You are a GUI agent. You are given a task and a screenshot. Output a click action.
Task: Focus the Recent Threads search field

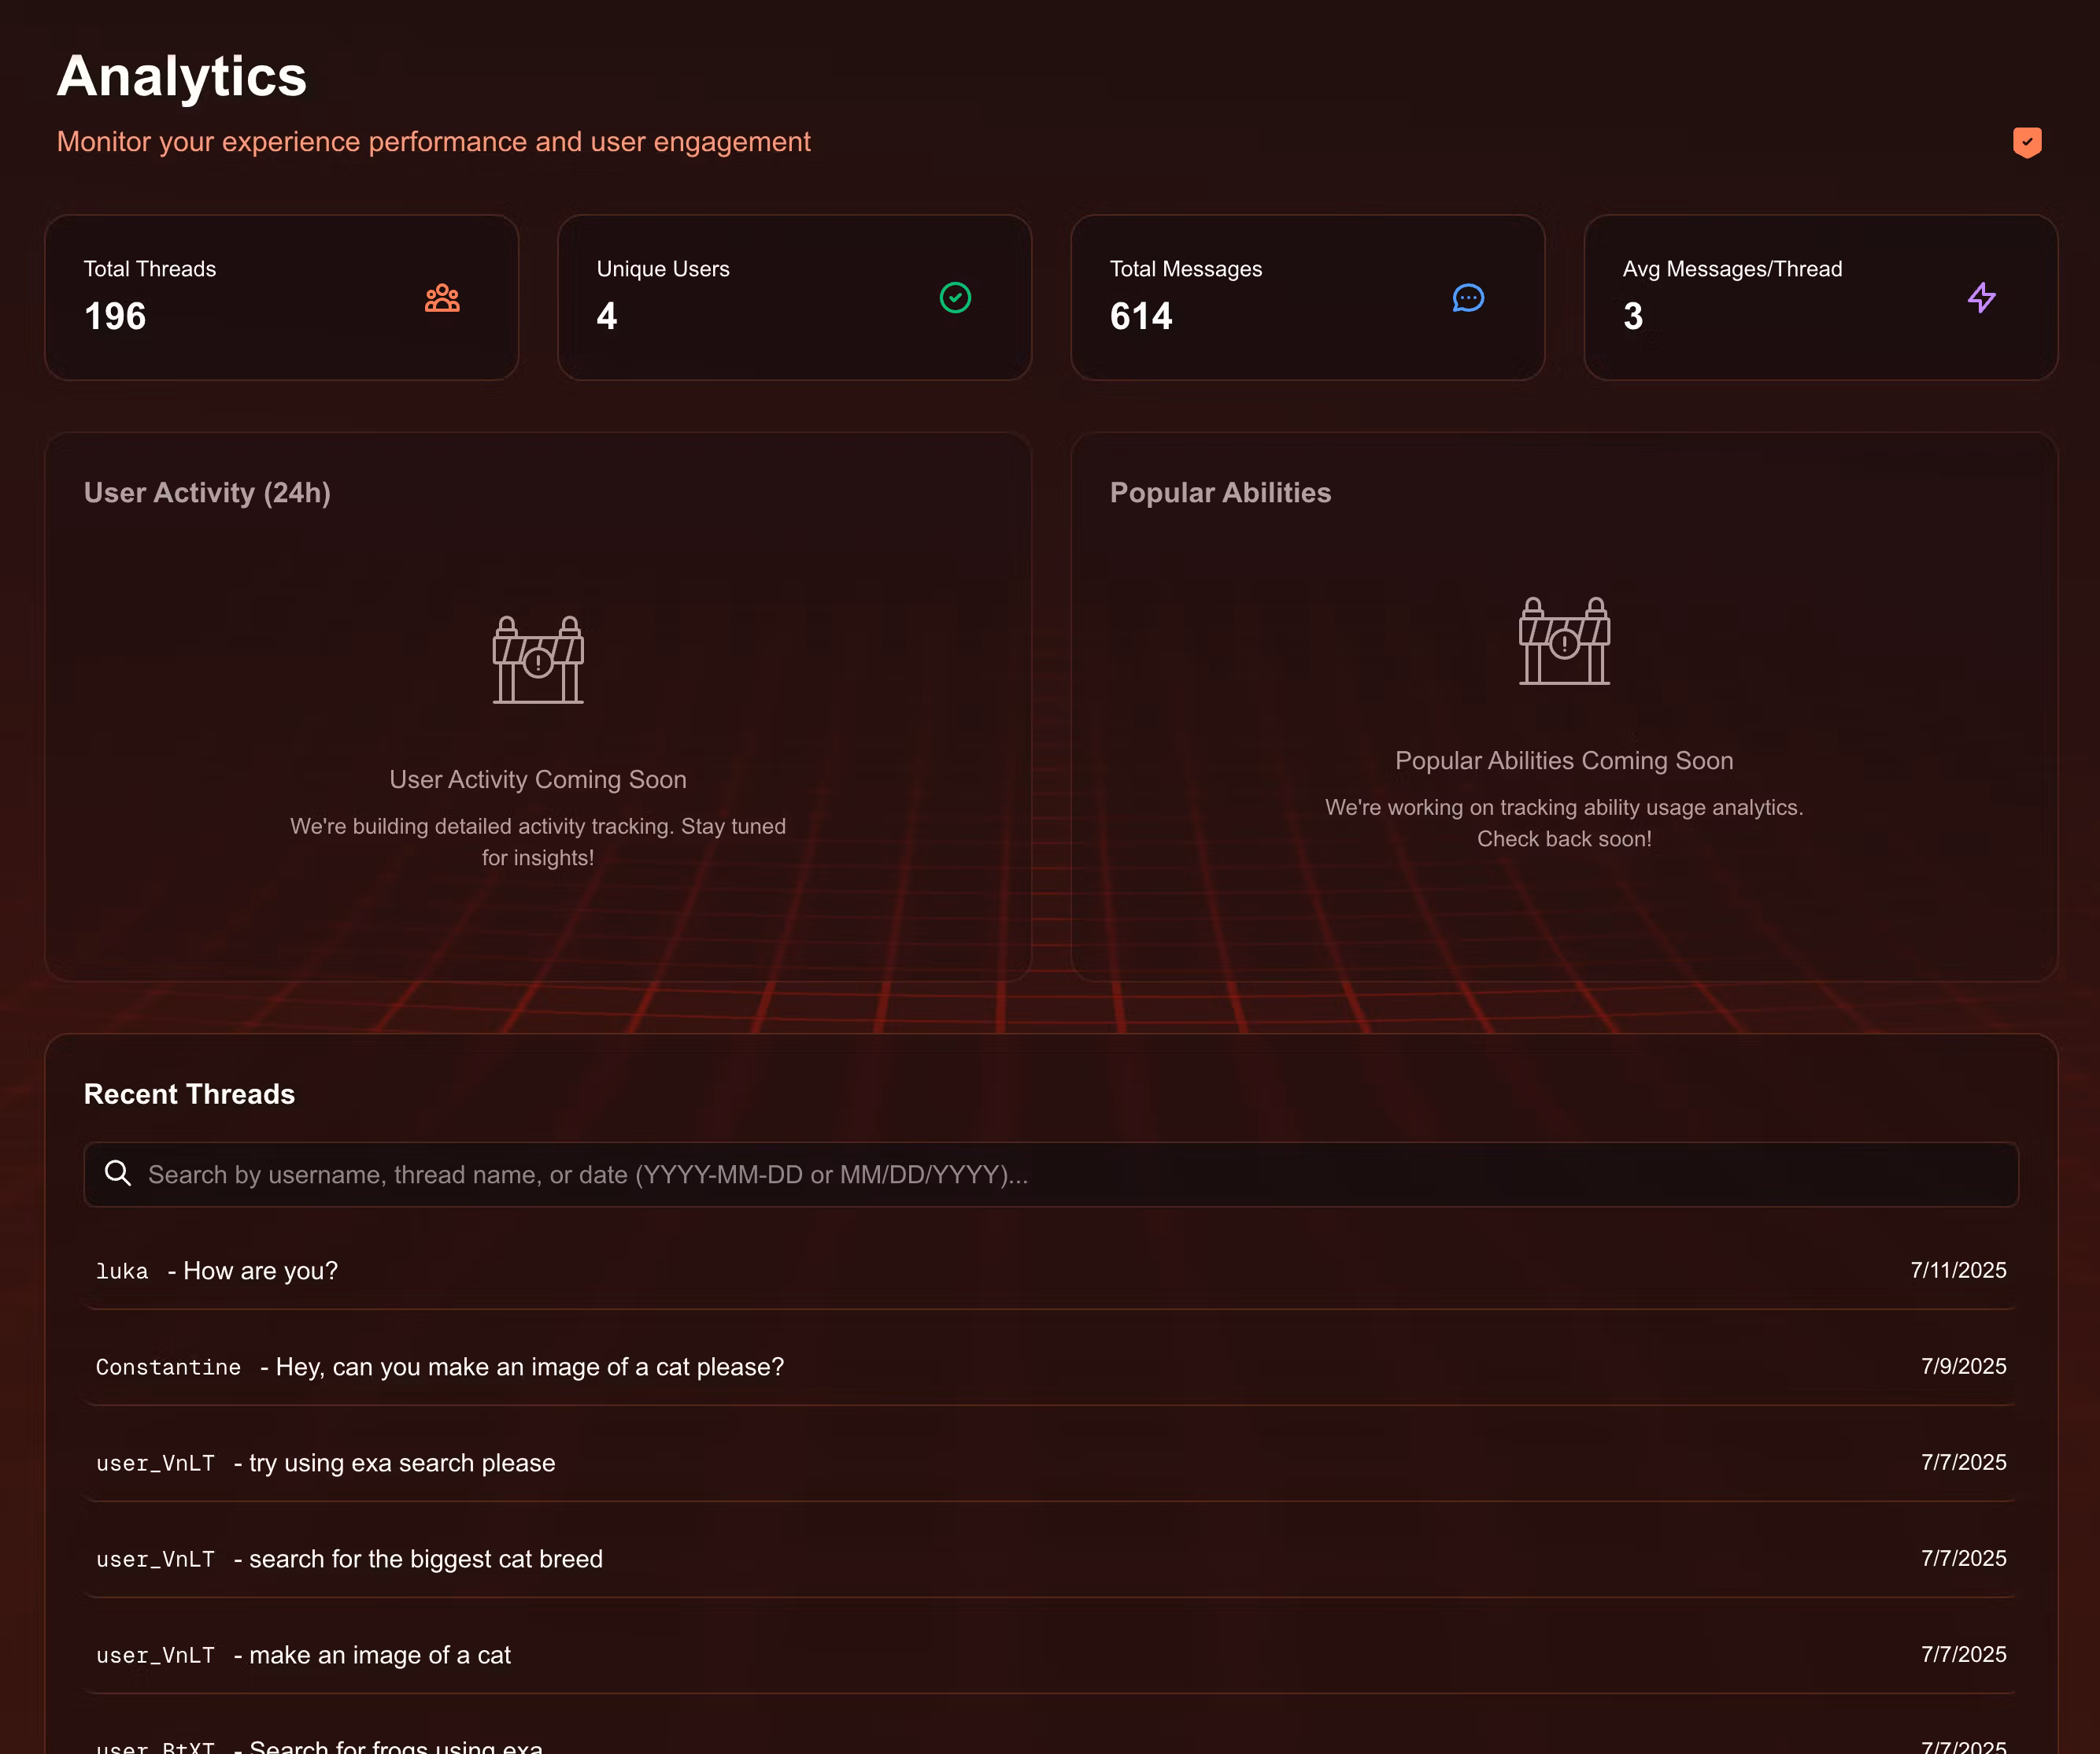point(1050,1174)
